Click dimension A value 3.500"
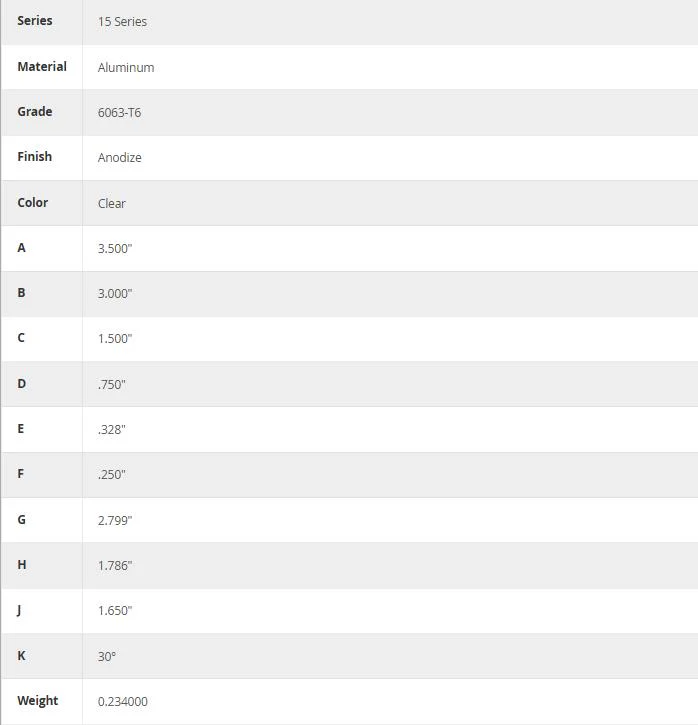The height and width of the screenshot is (725, 698). click(x=115, y=249)
